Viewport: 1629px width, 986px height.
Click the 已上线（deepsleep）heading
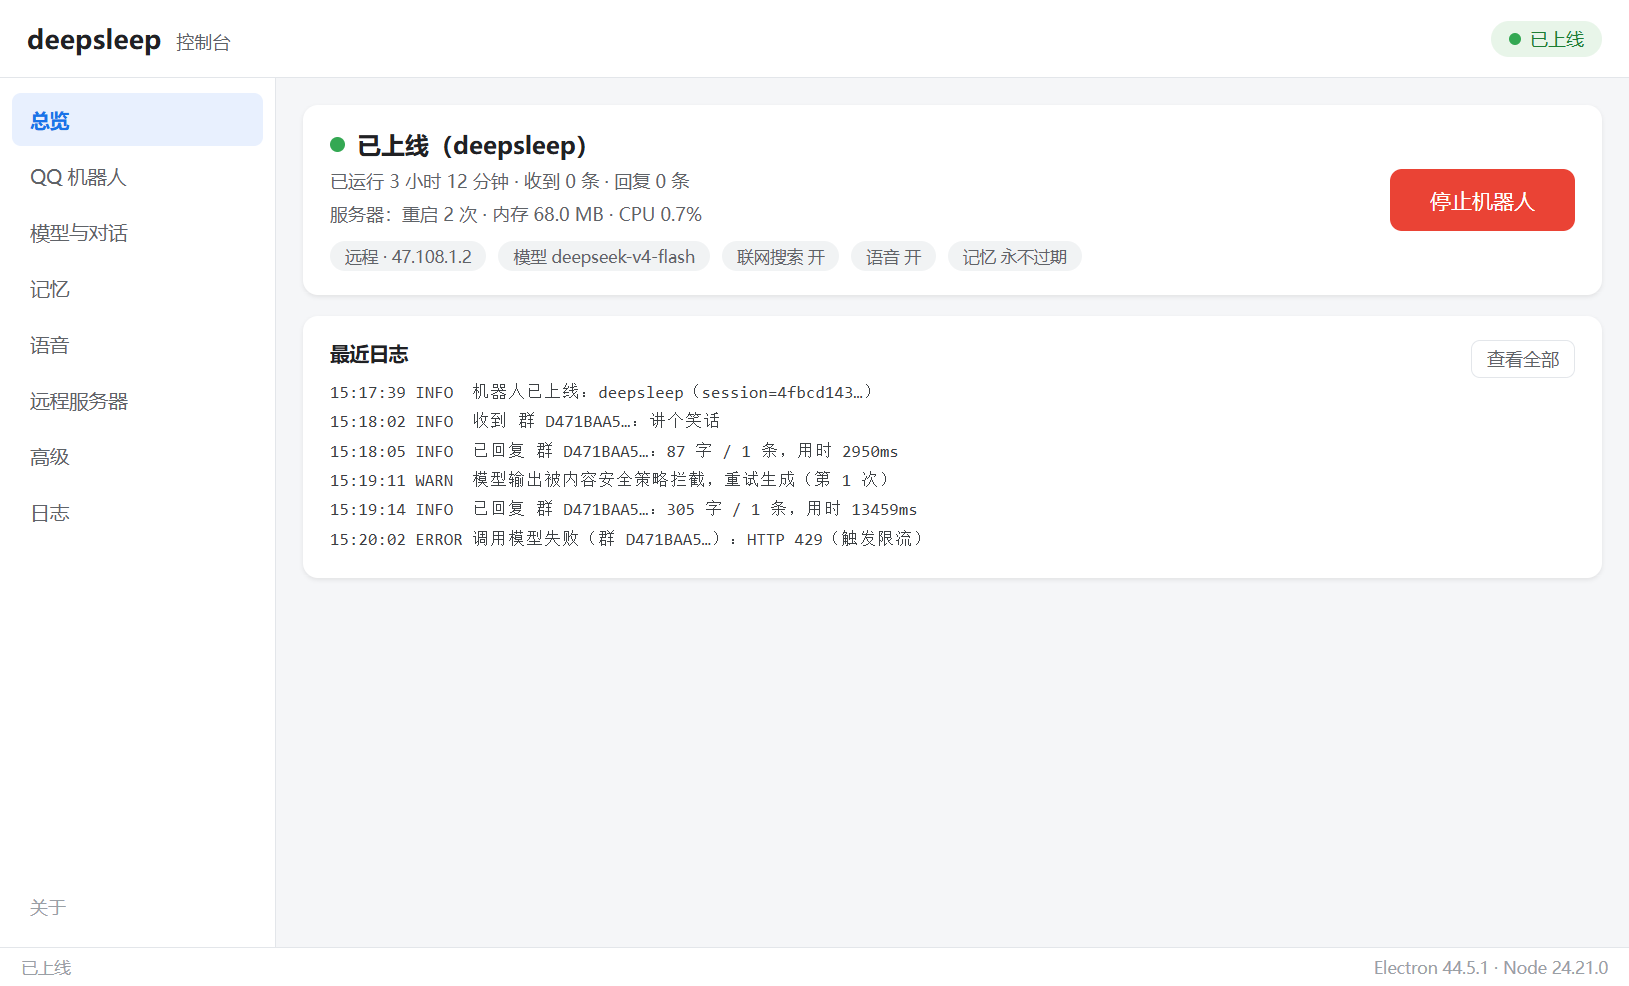tap(472, 146)
